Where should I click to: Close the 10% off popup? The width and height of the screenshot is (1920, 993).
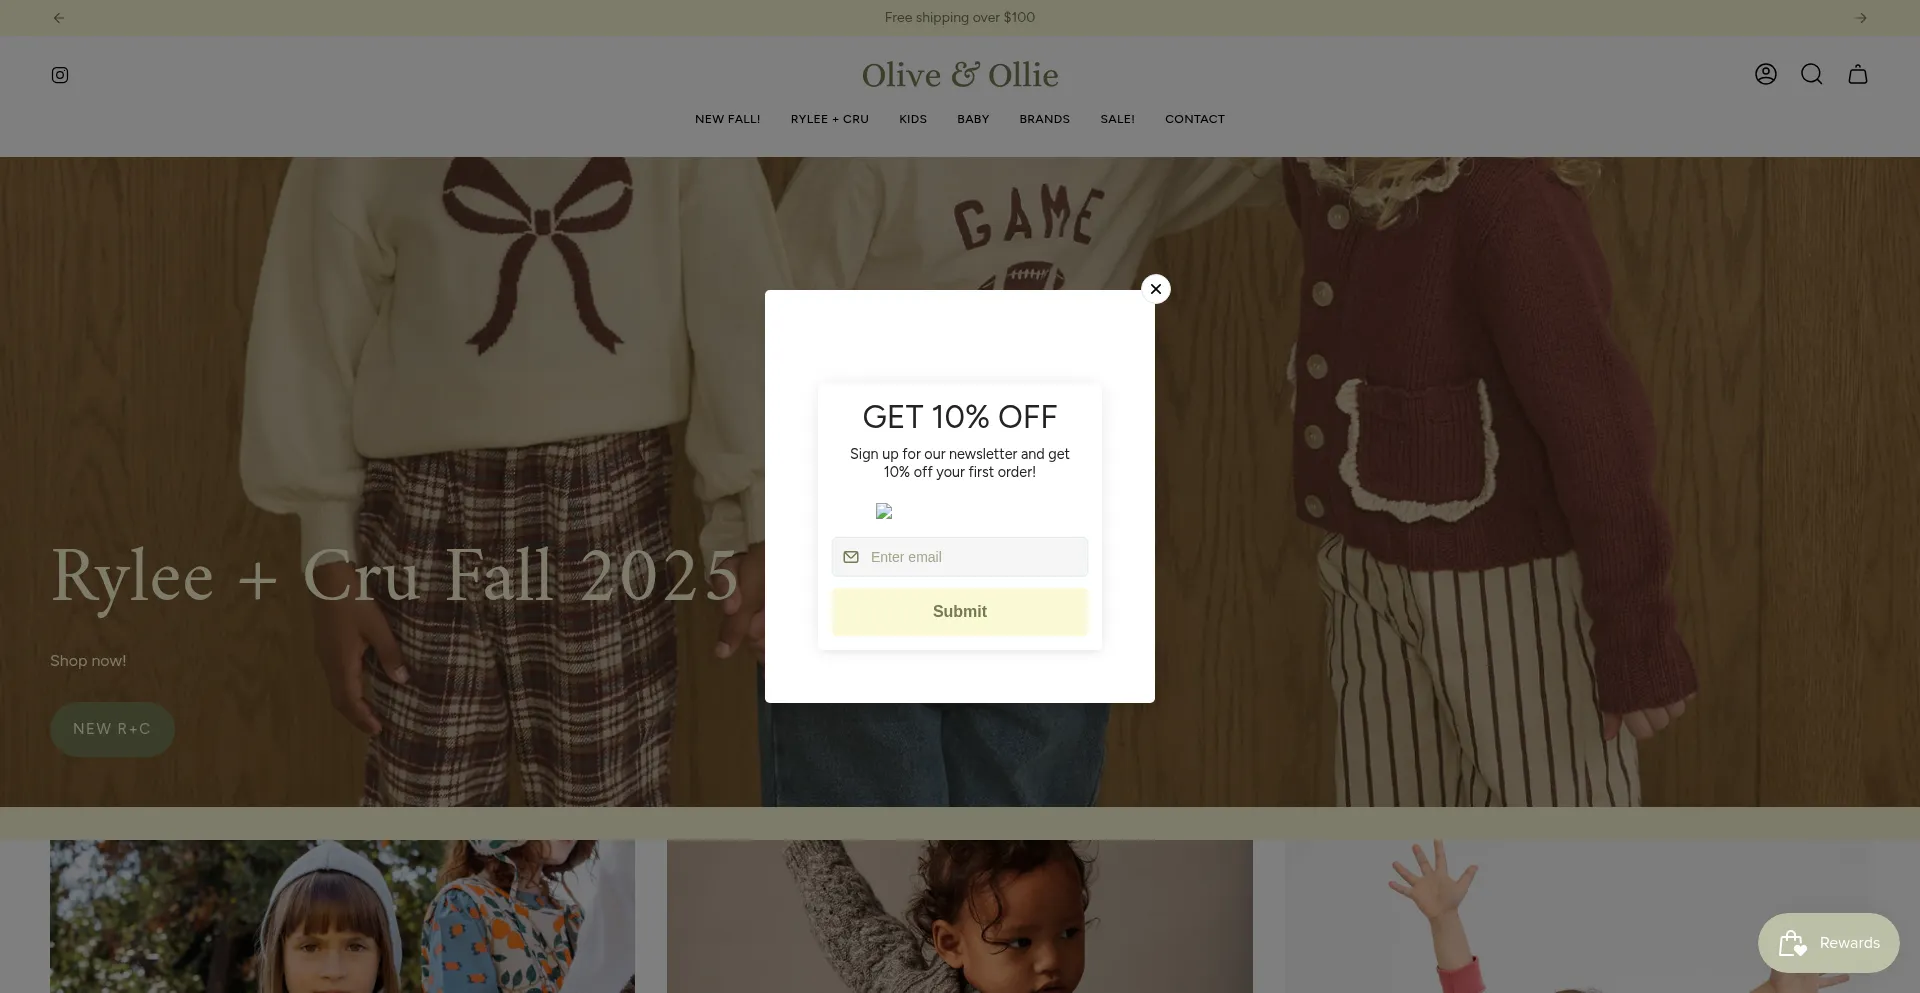tap(1156, 289)
